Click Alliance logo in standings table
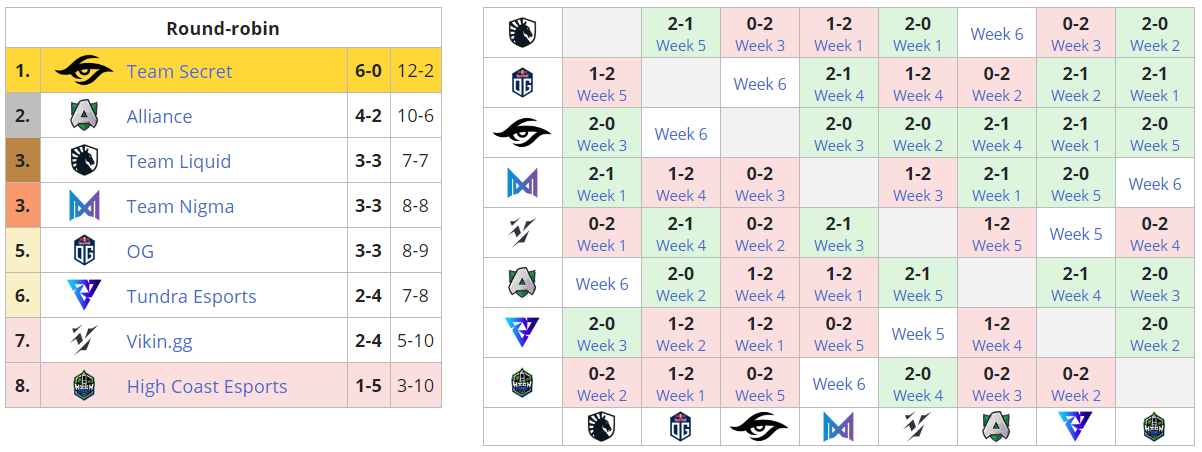This screenshot has width=1202, height=452. tap(83, 116)
